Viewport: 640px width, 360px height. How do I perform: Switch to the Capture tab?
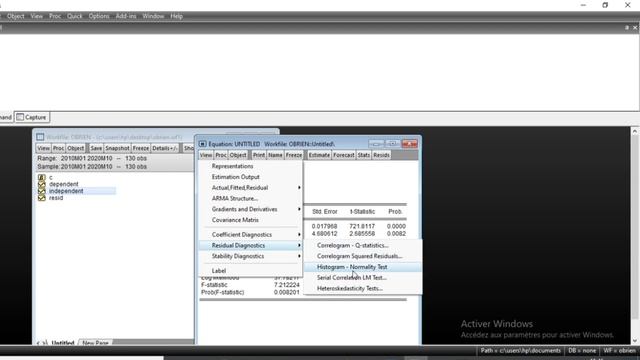click(32, 117)
